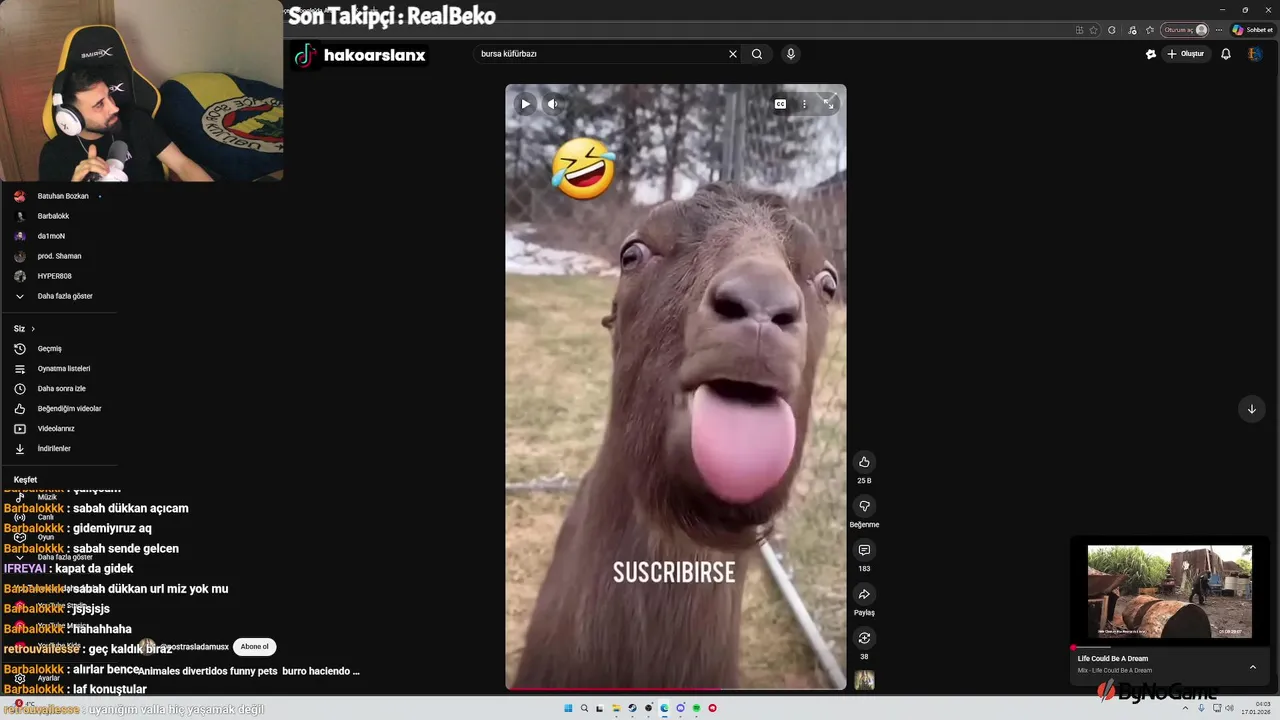This screenshot has width=1280, height=720.
Task: Open browser three-dot settings menu
Action: coord(1219,30)
